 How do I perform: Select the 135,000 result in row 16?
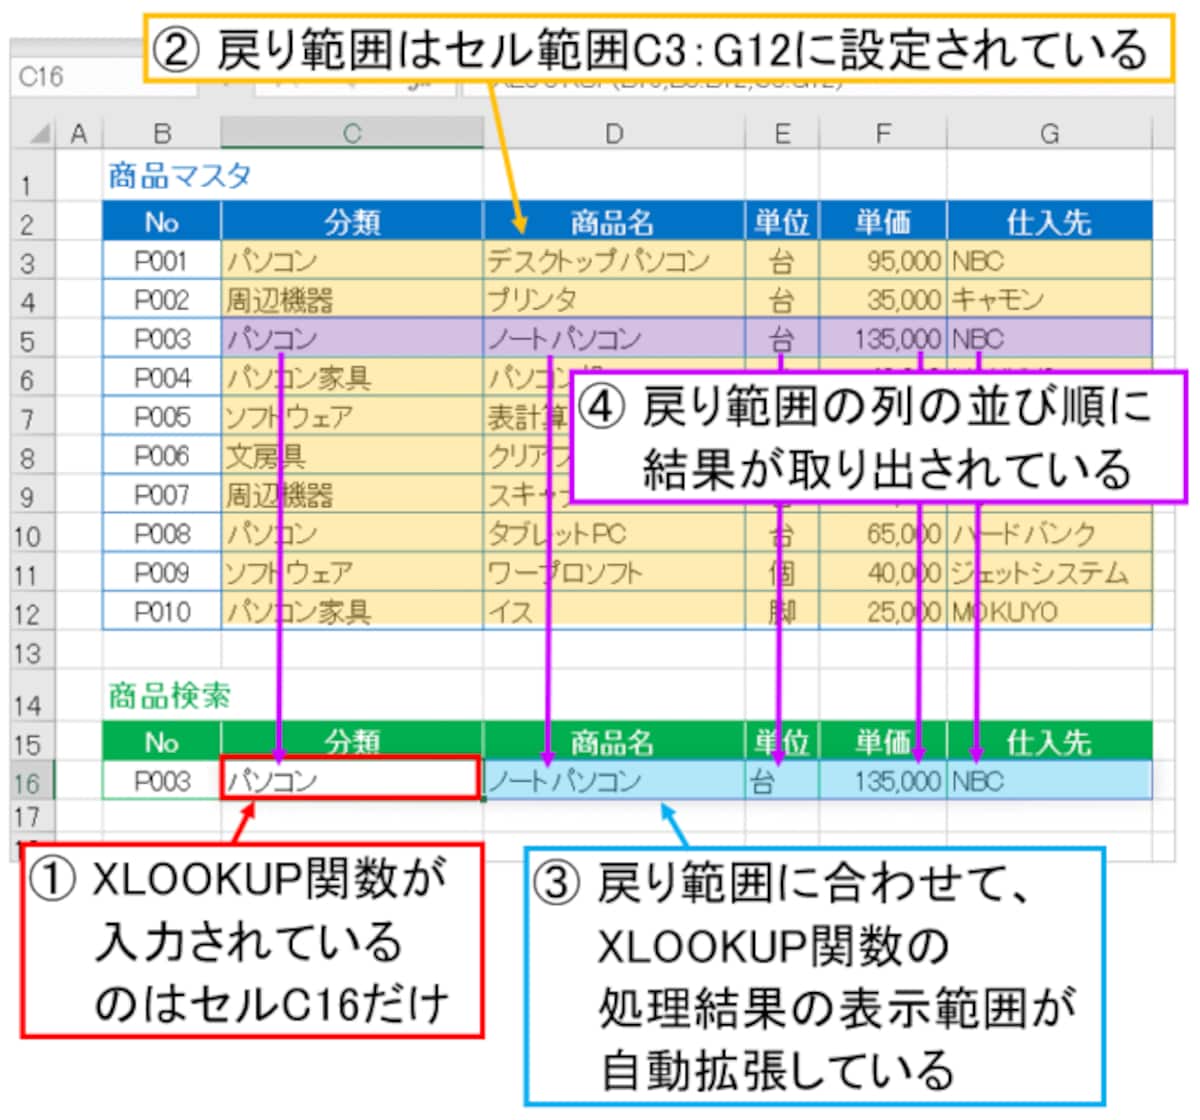884,781
